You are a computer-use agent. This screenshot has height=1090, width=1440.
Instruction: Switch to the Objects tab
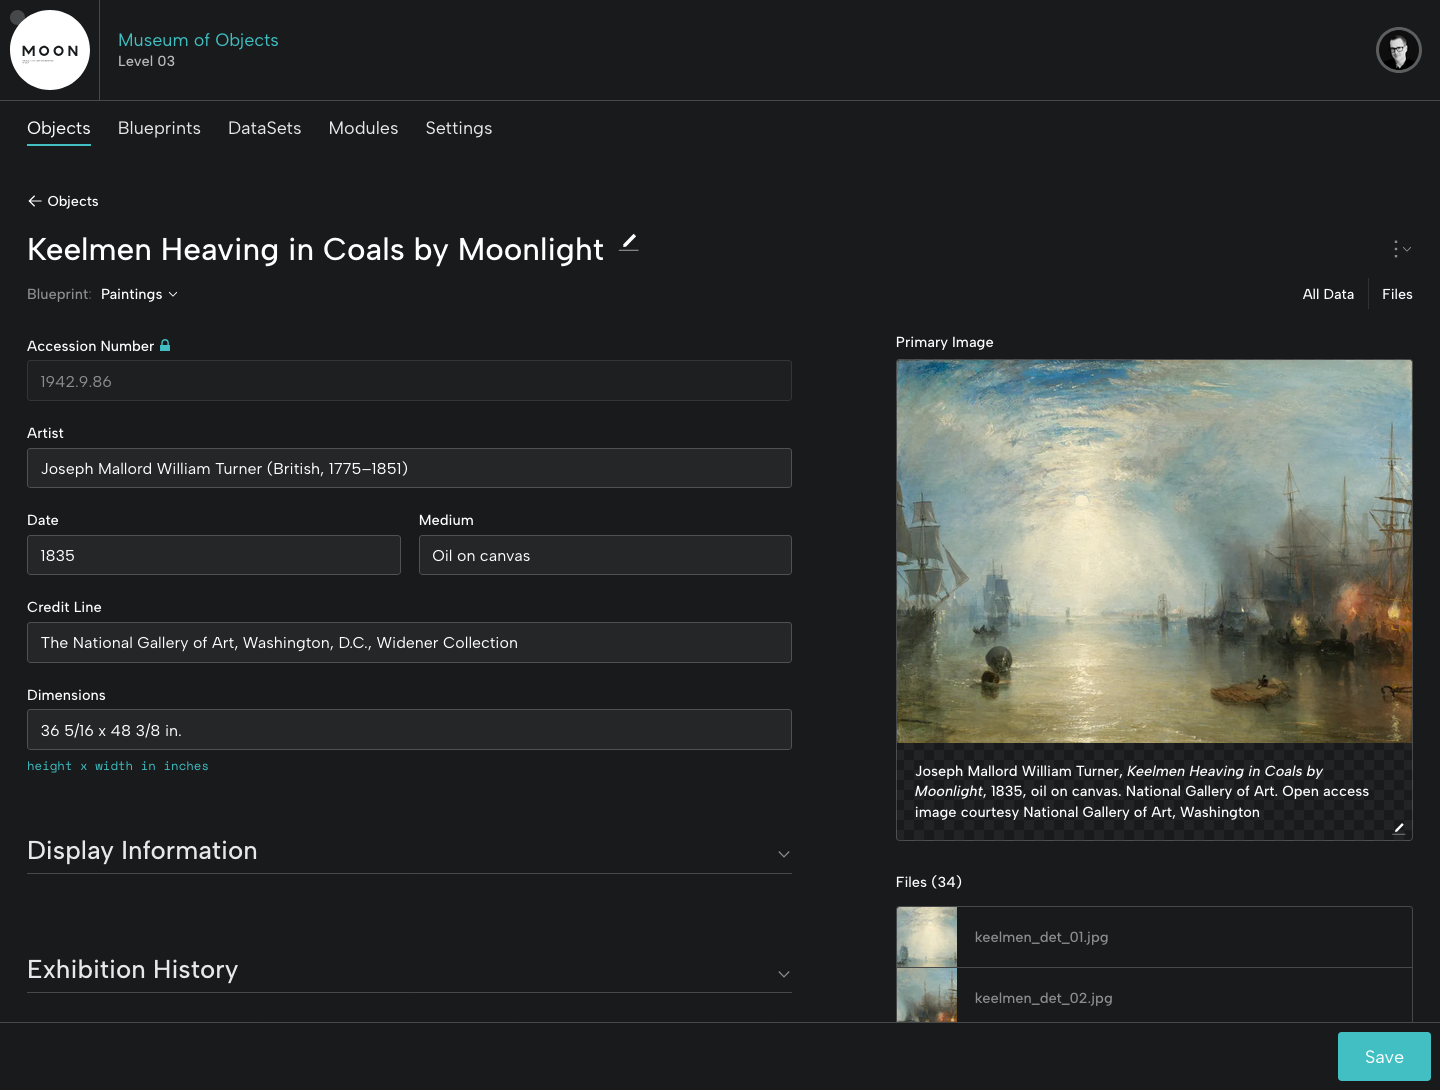(59, 128)
